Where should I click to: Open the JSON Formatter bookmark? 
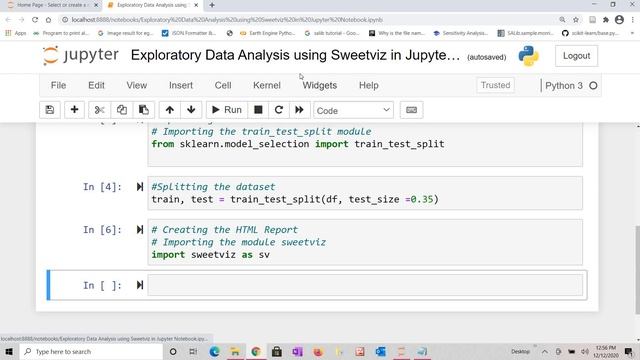189,33
